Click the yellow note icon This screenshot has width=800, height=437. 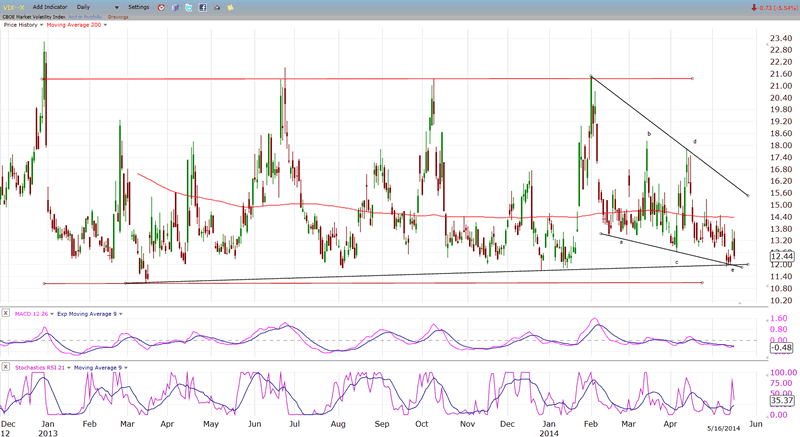pos(229,7)
